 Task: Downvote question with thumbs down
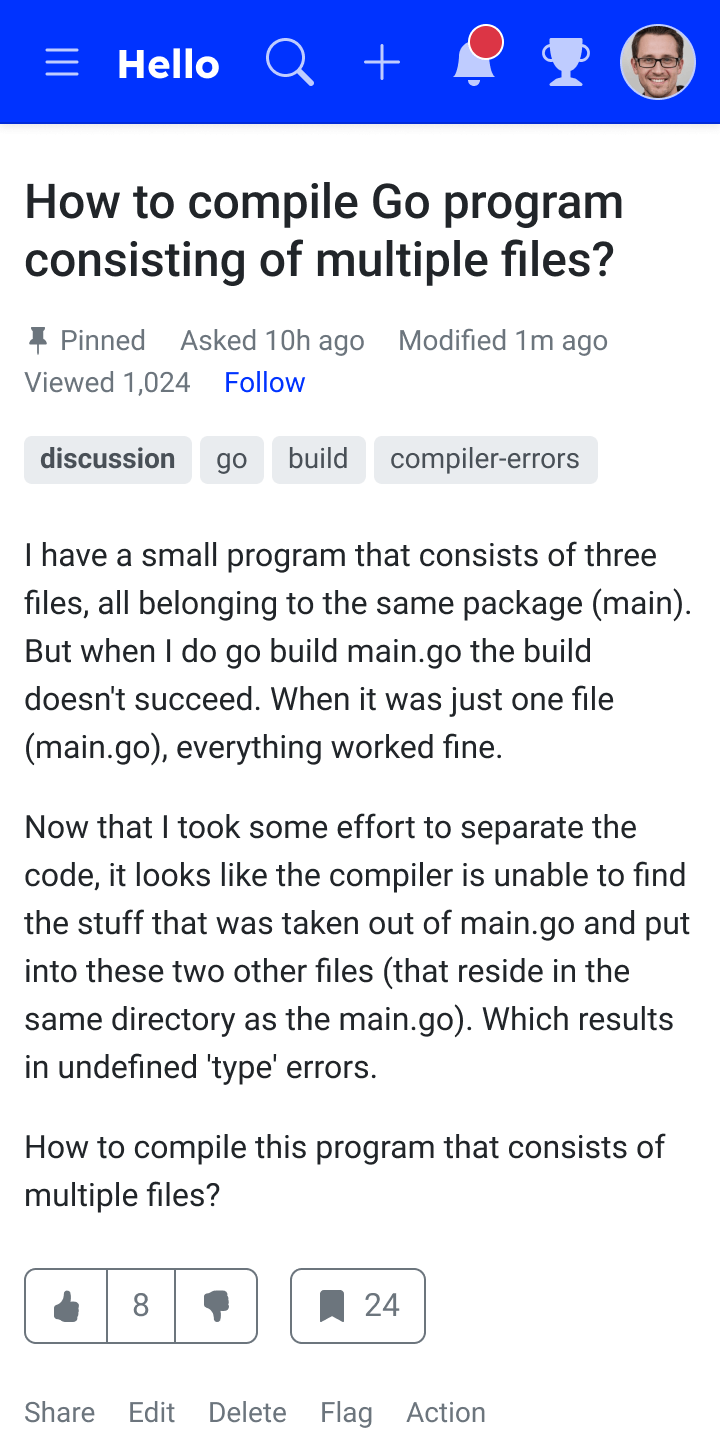pyautogui.click(x=216, y=1306)
